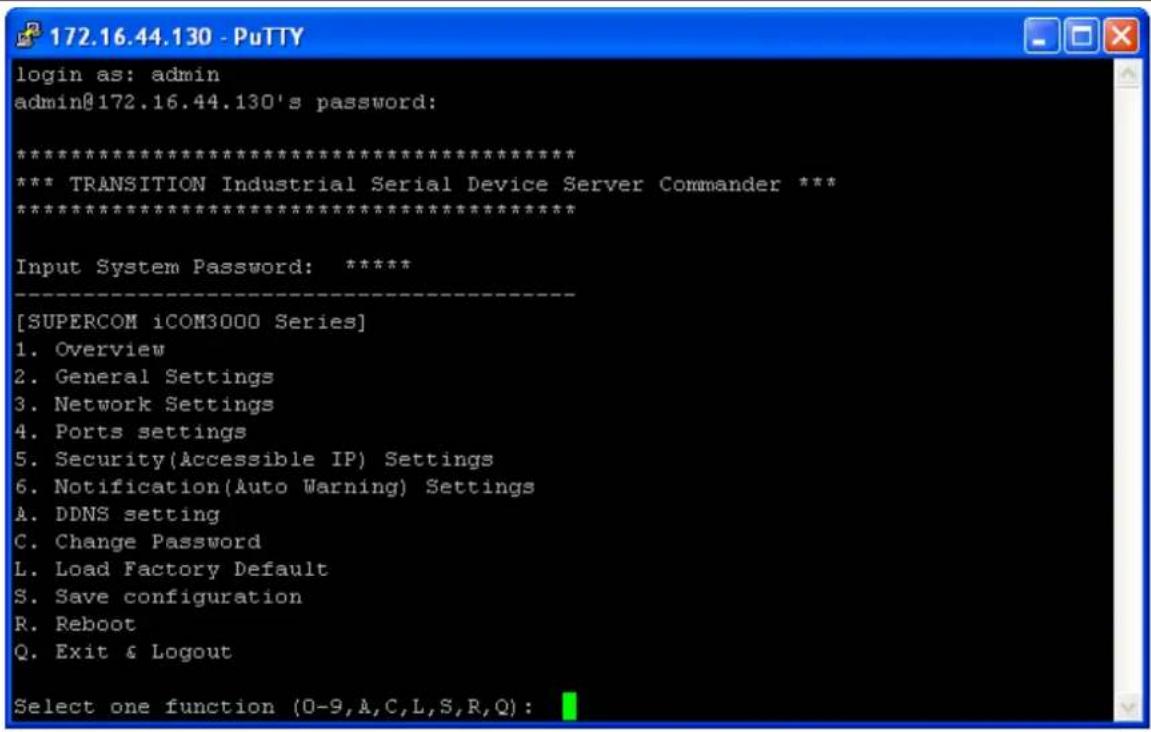Viewport: 1151px width, 732px height.
Task: Close the PuTTY session window
Action: (x=1121, y=36)
